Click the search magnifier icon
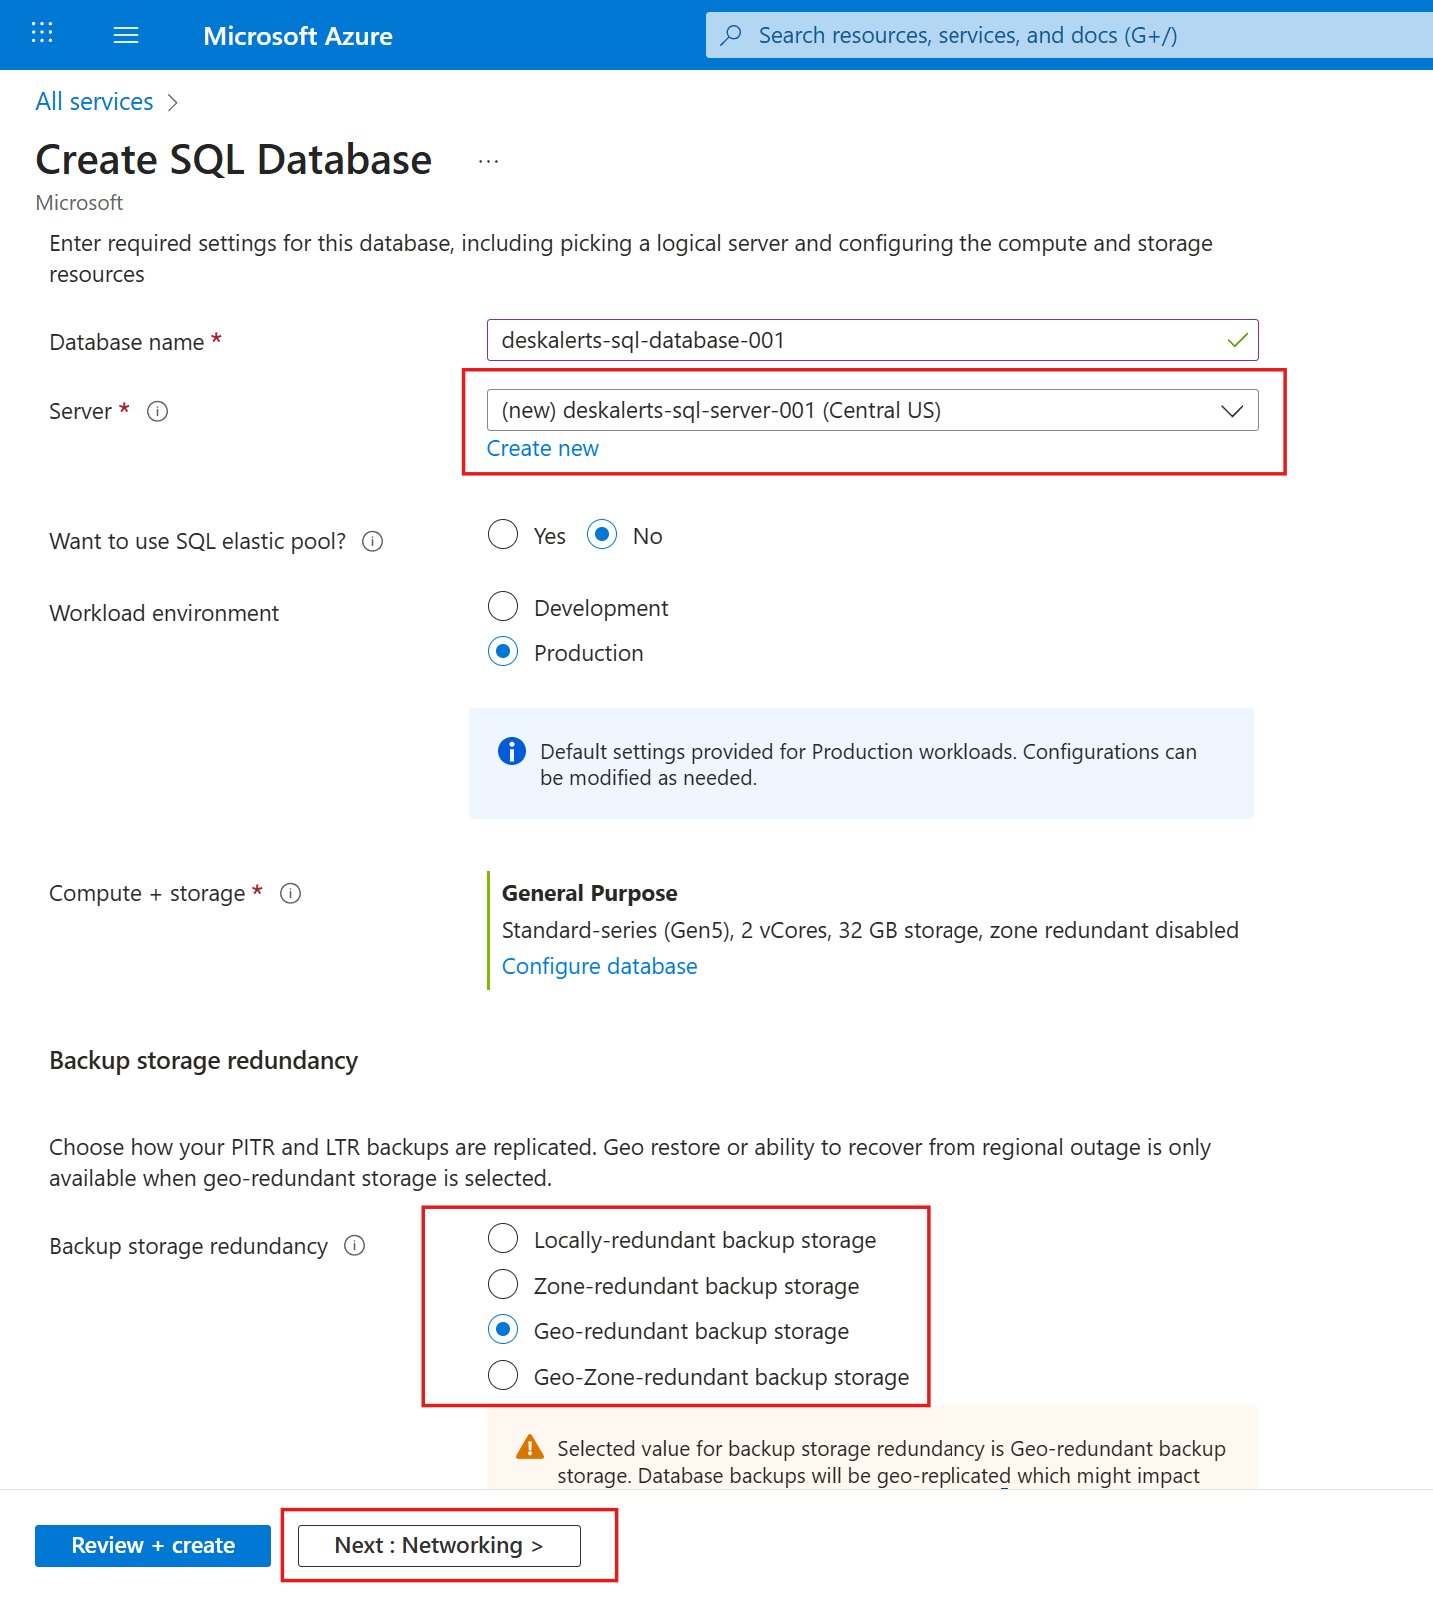Viewport: 1433px width, 1599px height. pyautogui.click(x=731, y=35)
